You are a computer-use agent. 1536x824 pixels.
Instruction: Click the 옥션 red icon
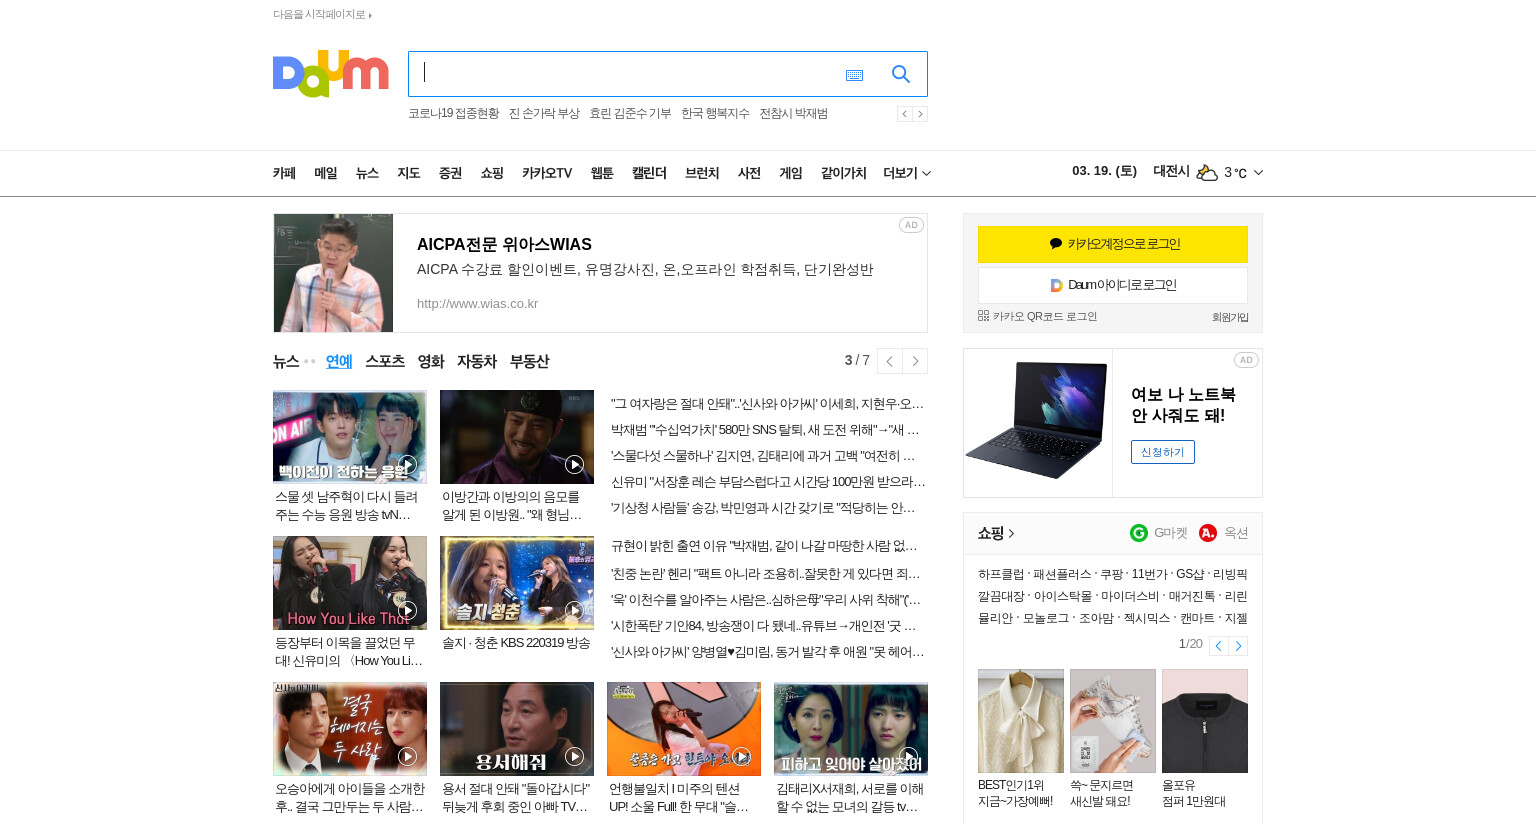[x=1208, y=533]
